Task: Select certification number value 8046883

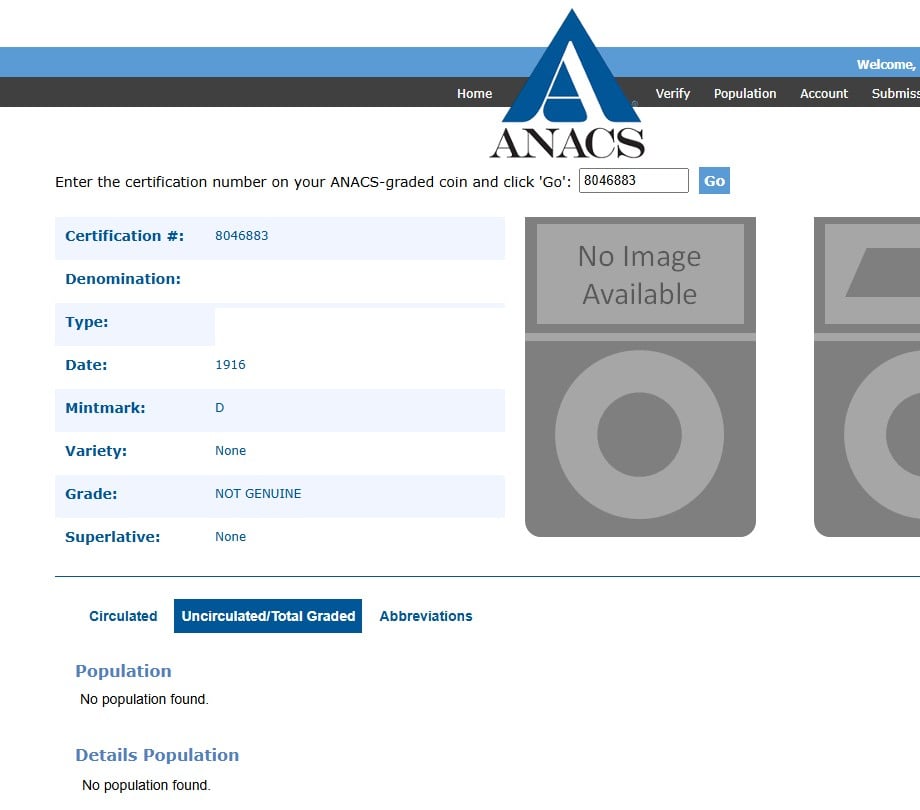Action: click(x=241, y=235)
